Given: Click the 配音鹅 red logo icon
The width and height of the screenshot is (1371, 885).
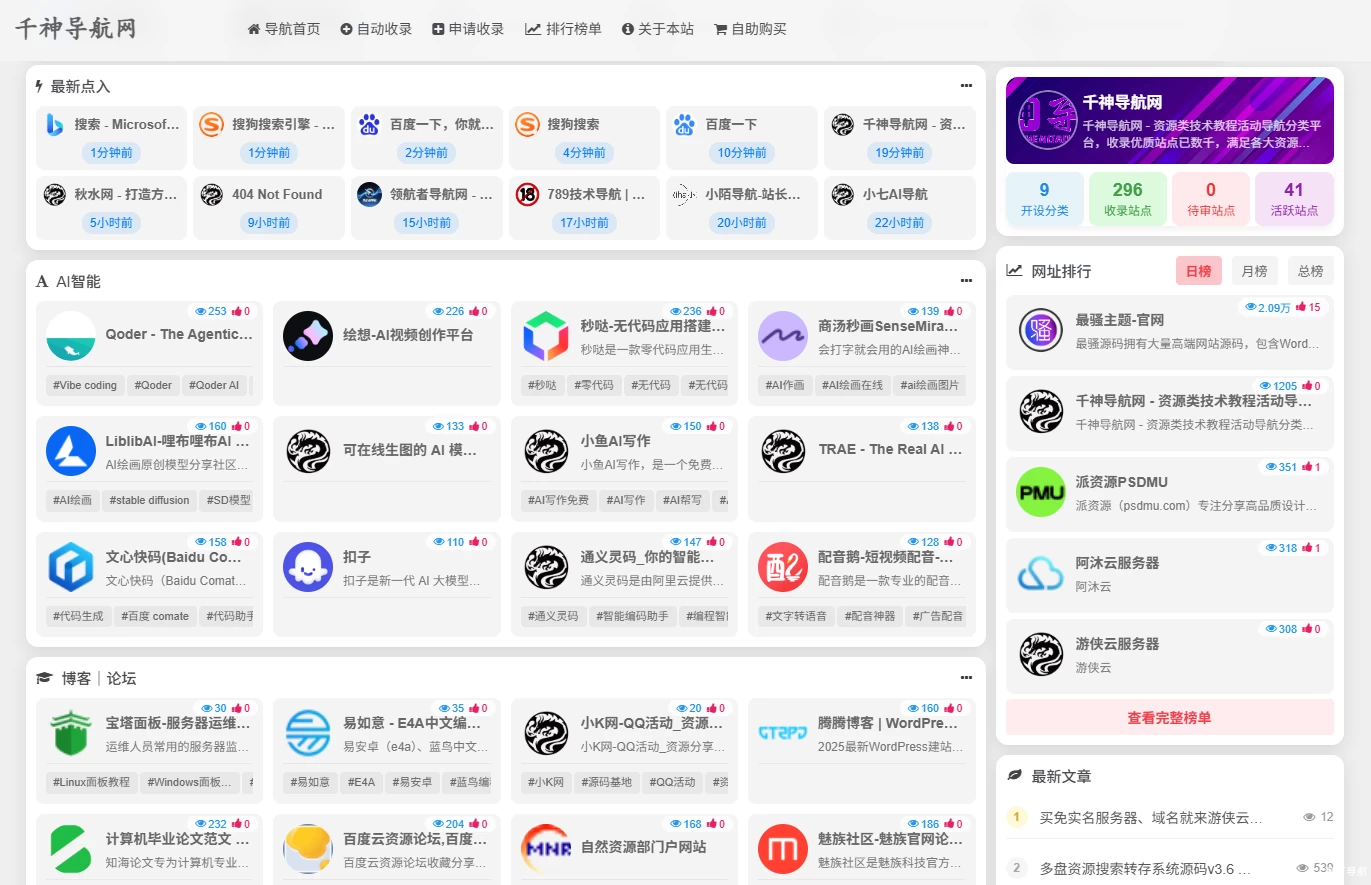Looking at the screenshot, I should [x=783, y=567].
